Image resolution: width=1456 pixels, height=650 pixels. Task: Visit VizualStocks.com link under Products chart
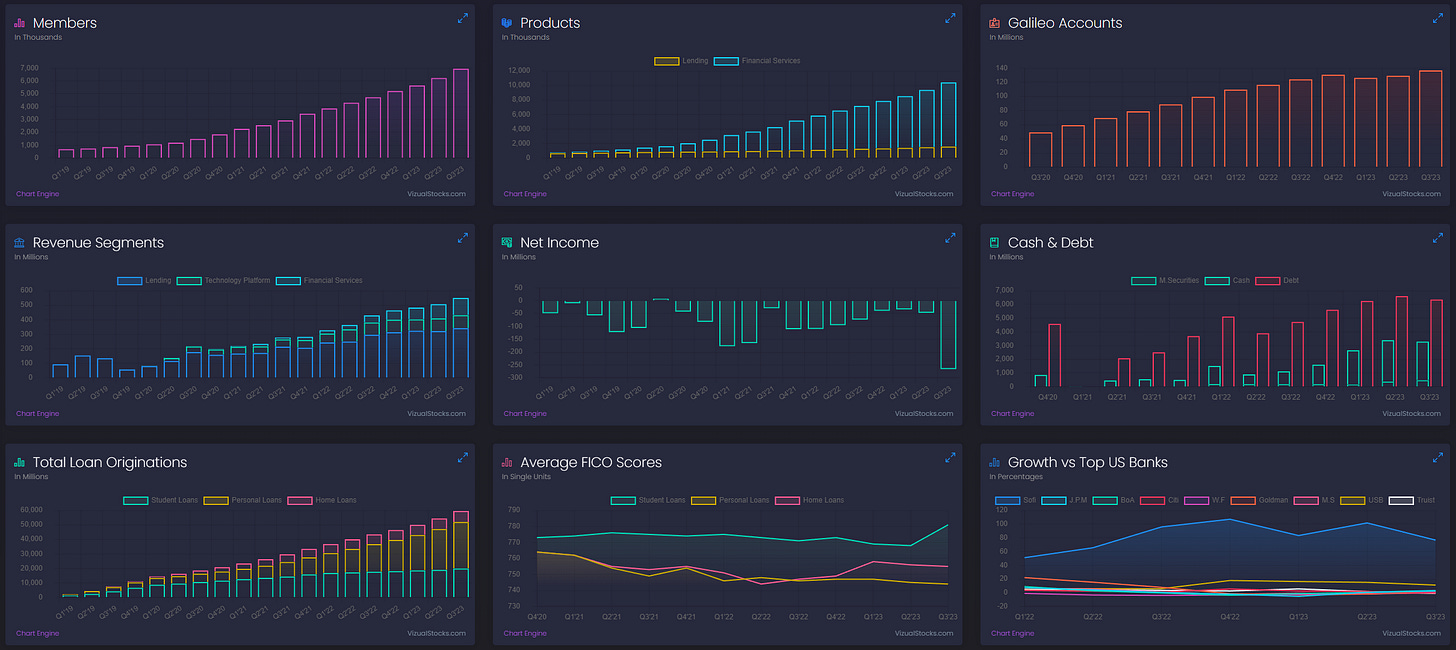pos(923,194)
